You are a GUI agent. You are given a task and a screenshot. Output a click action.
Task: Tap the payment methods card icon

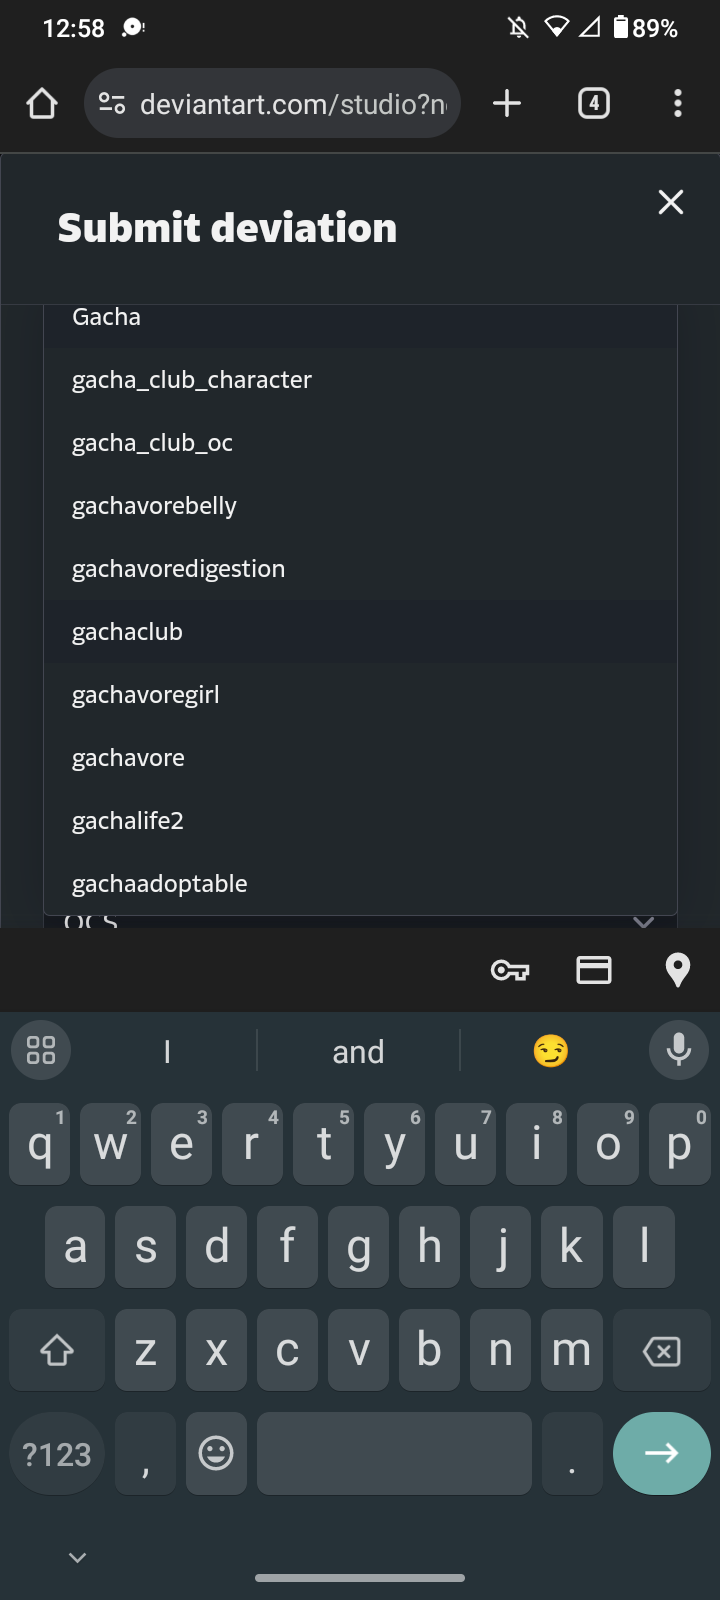[x=594, y=970]
